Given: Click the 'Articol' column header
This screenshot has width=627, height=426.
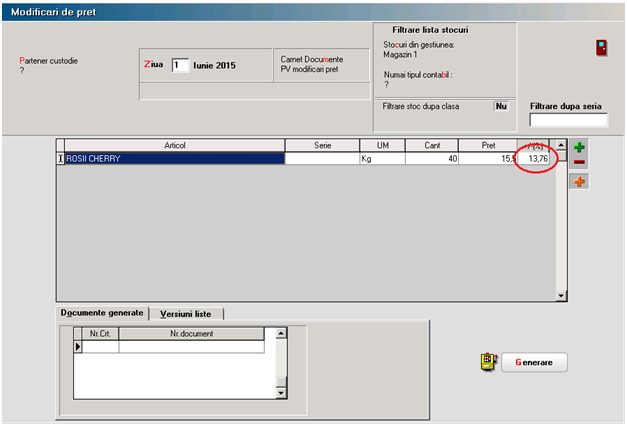Looking at the screenshot, I should (x=174, y=145).
